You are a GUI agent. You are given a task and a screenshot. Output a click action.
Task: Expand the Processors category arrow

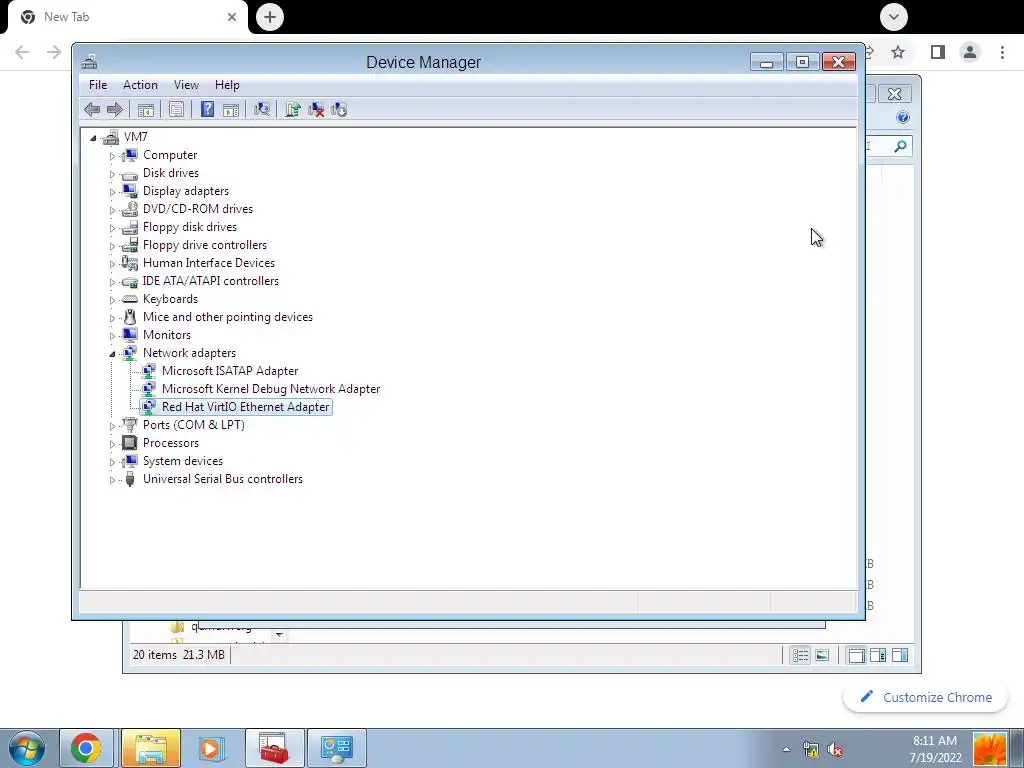point(112,444)
